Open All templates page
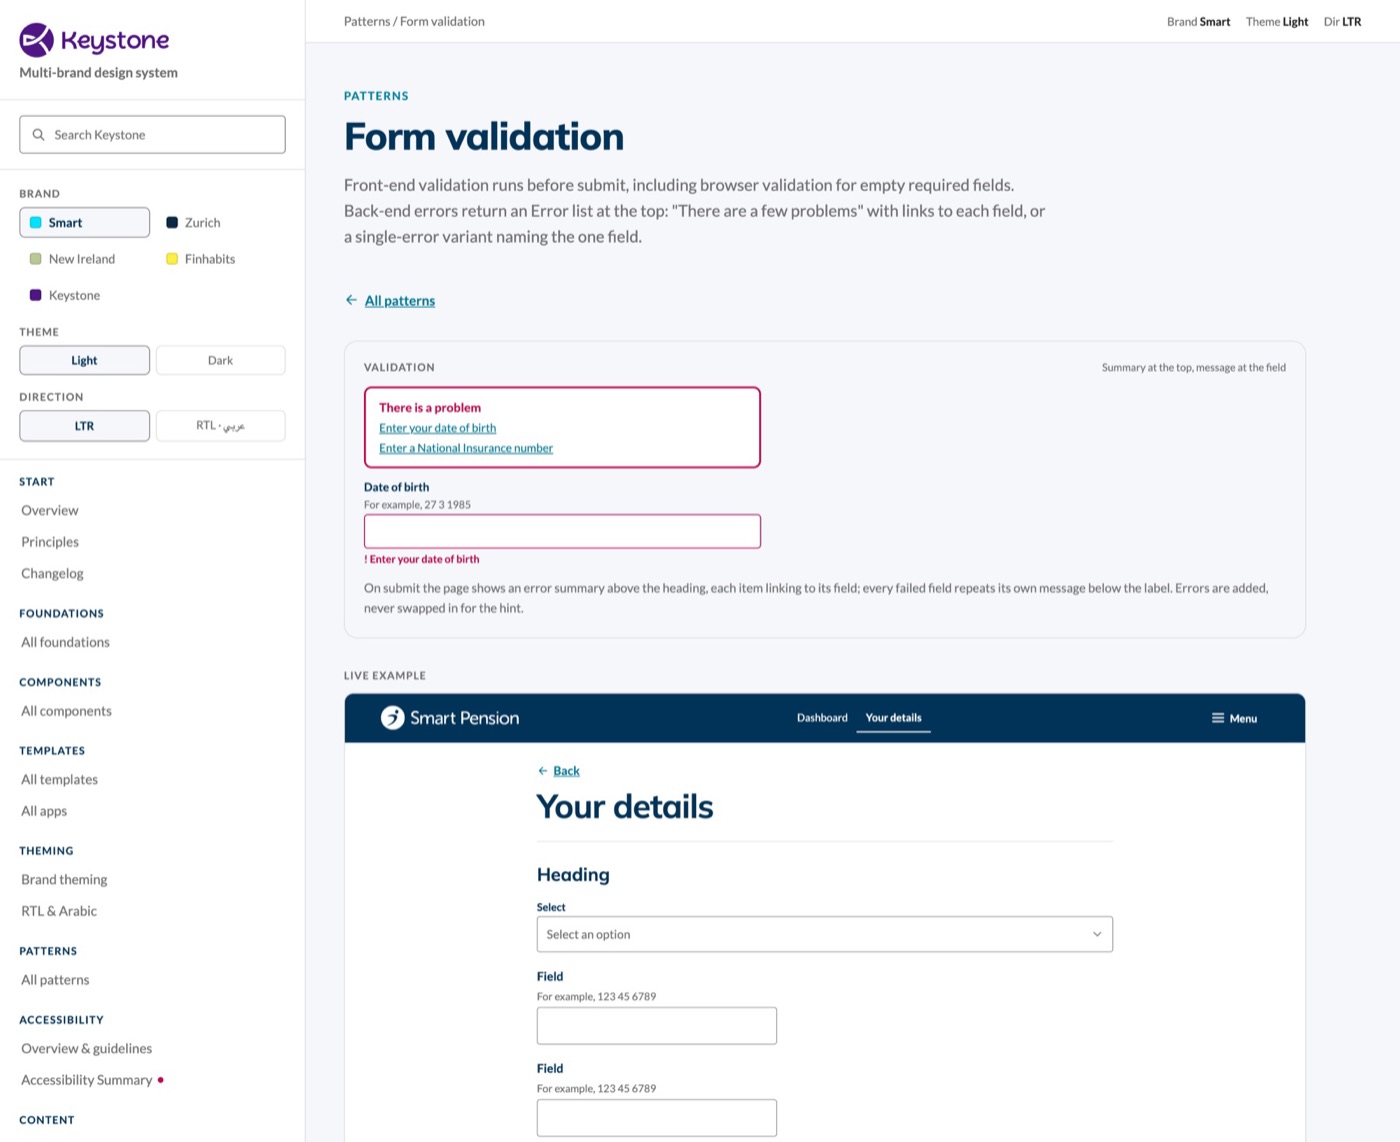The height and width of the screenshot is (1142, 1400). (x=60, y=779)
